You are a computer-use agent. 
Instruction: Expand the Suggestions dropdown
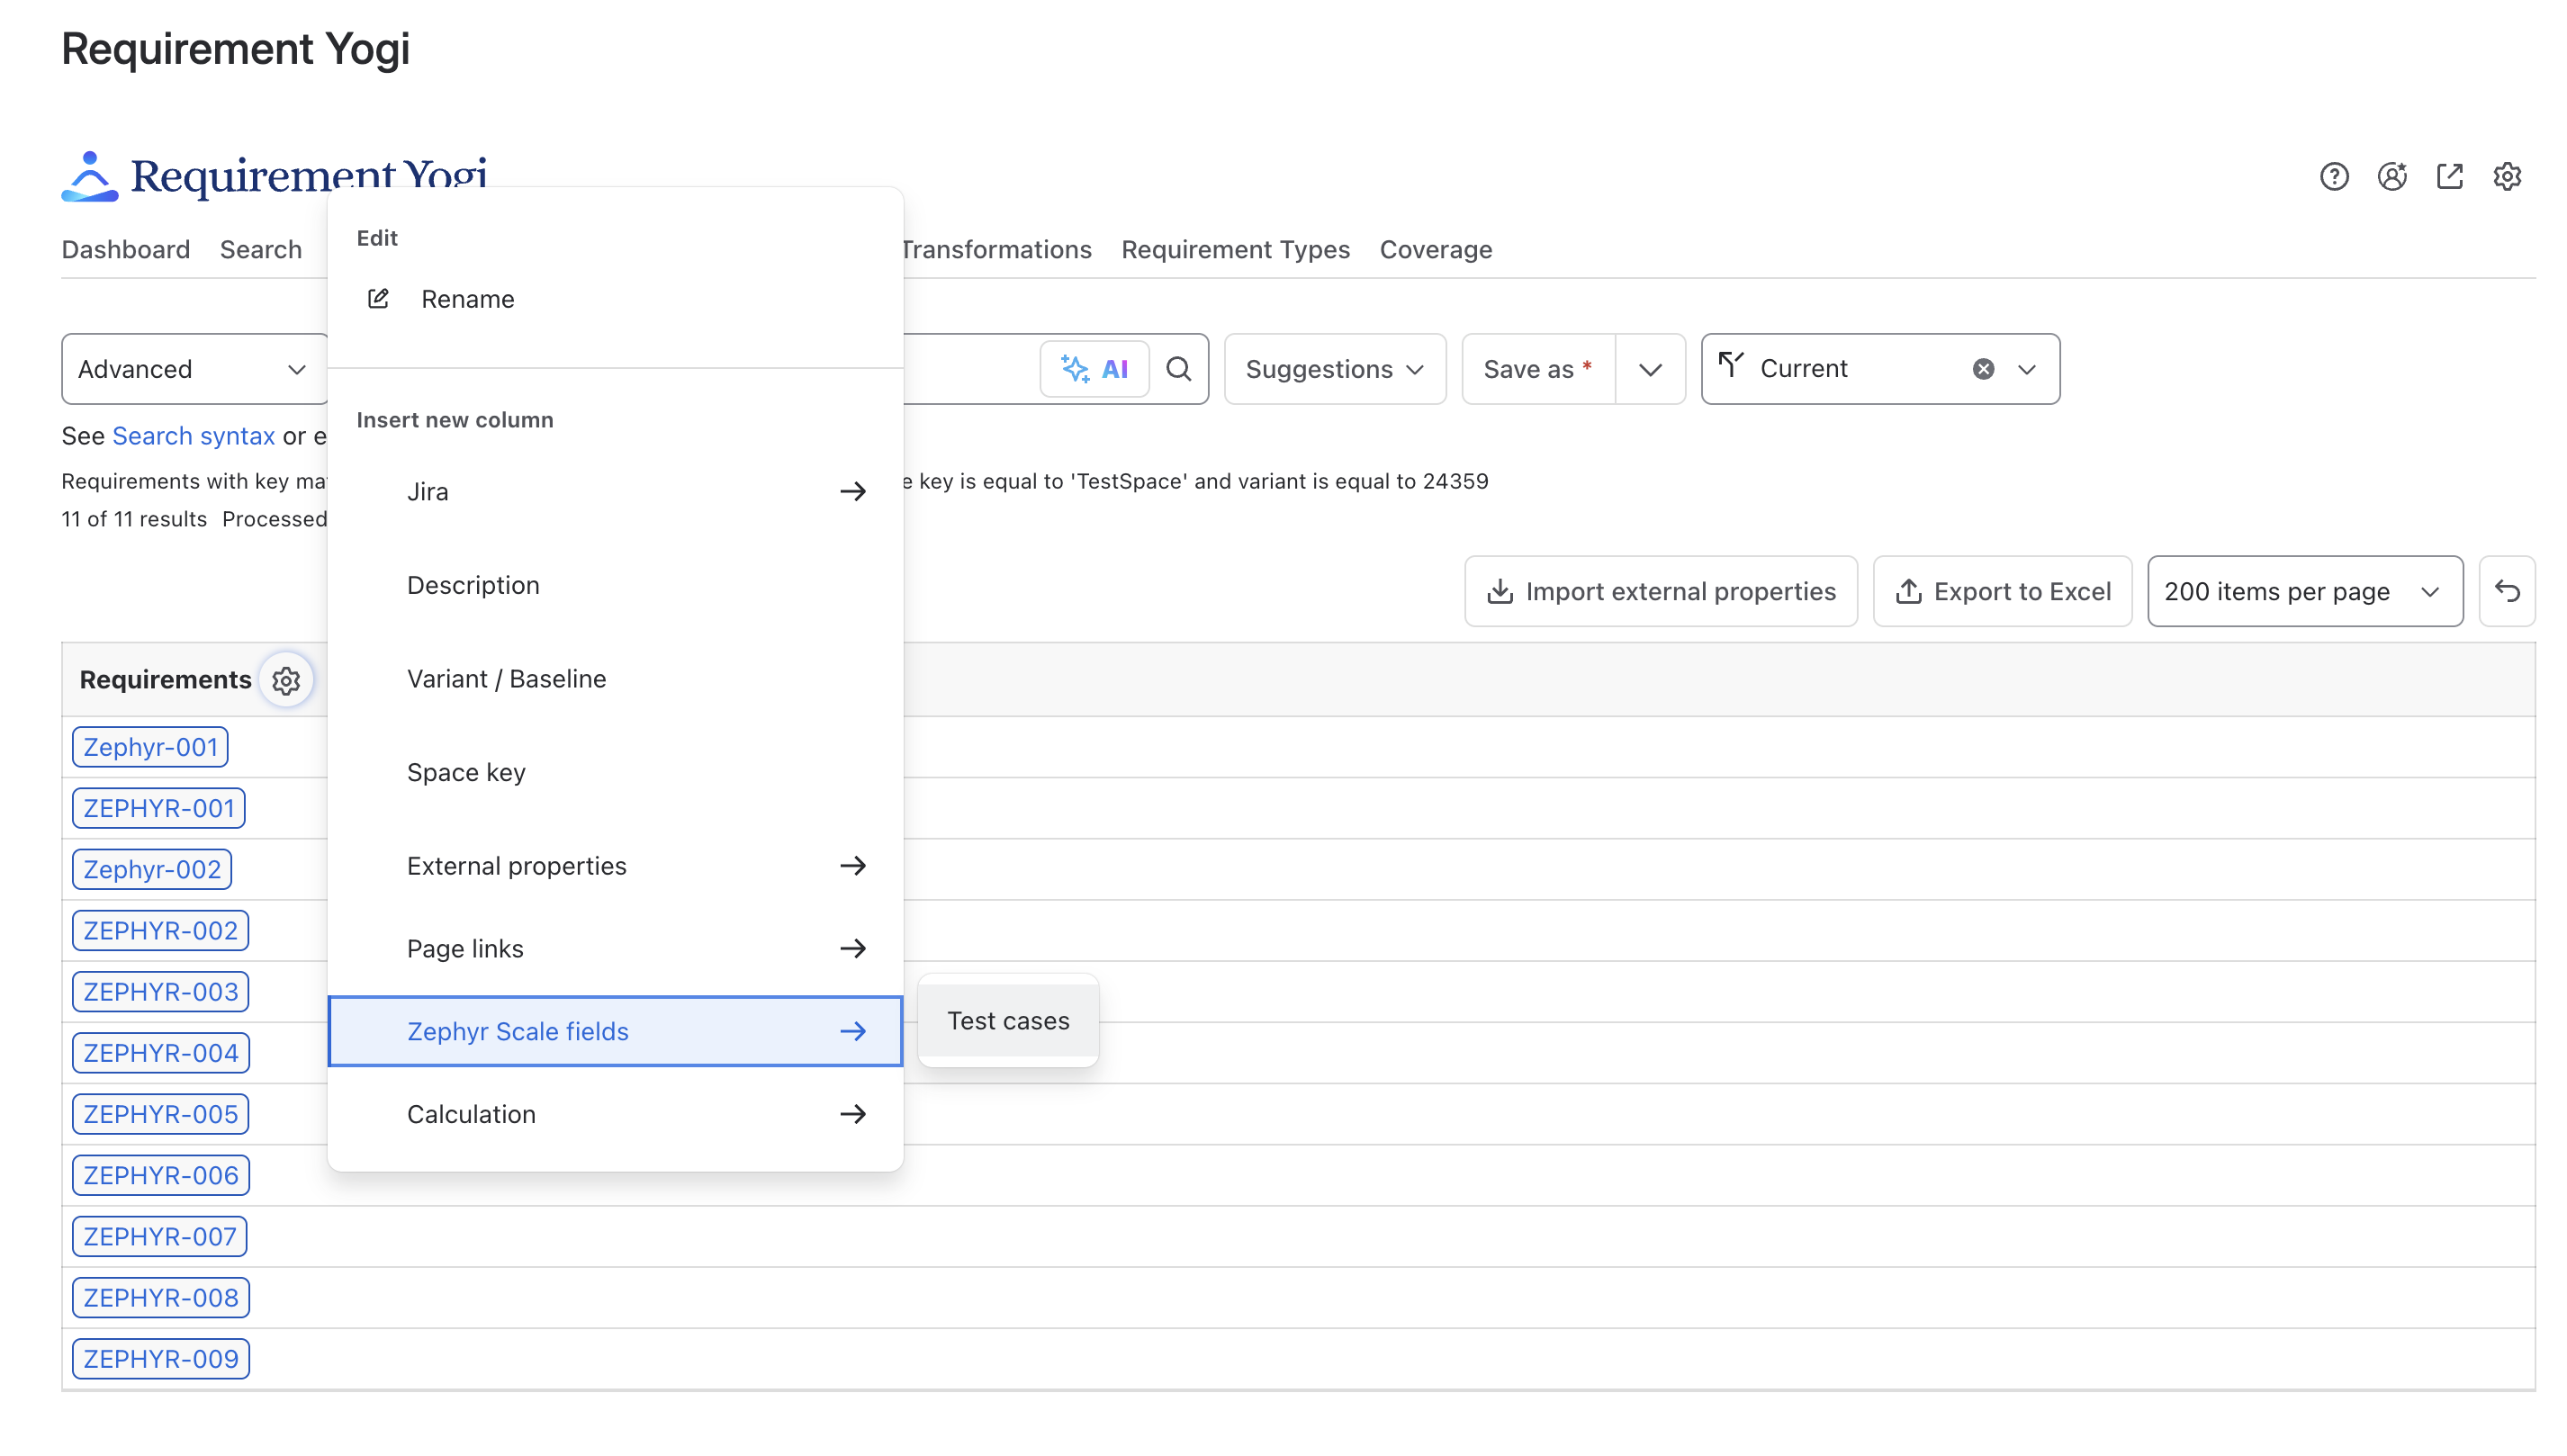pos(1334,369)
